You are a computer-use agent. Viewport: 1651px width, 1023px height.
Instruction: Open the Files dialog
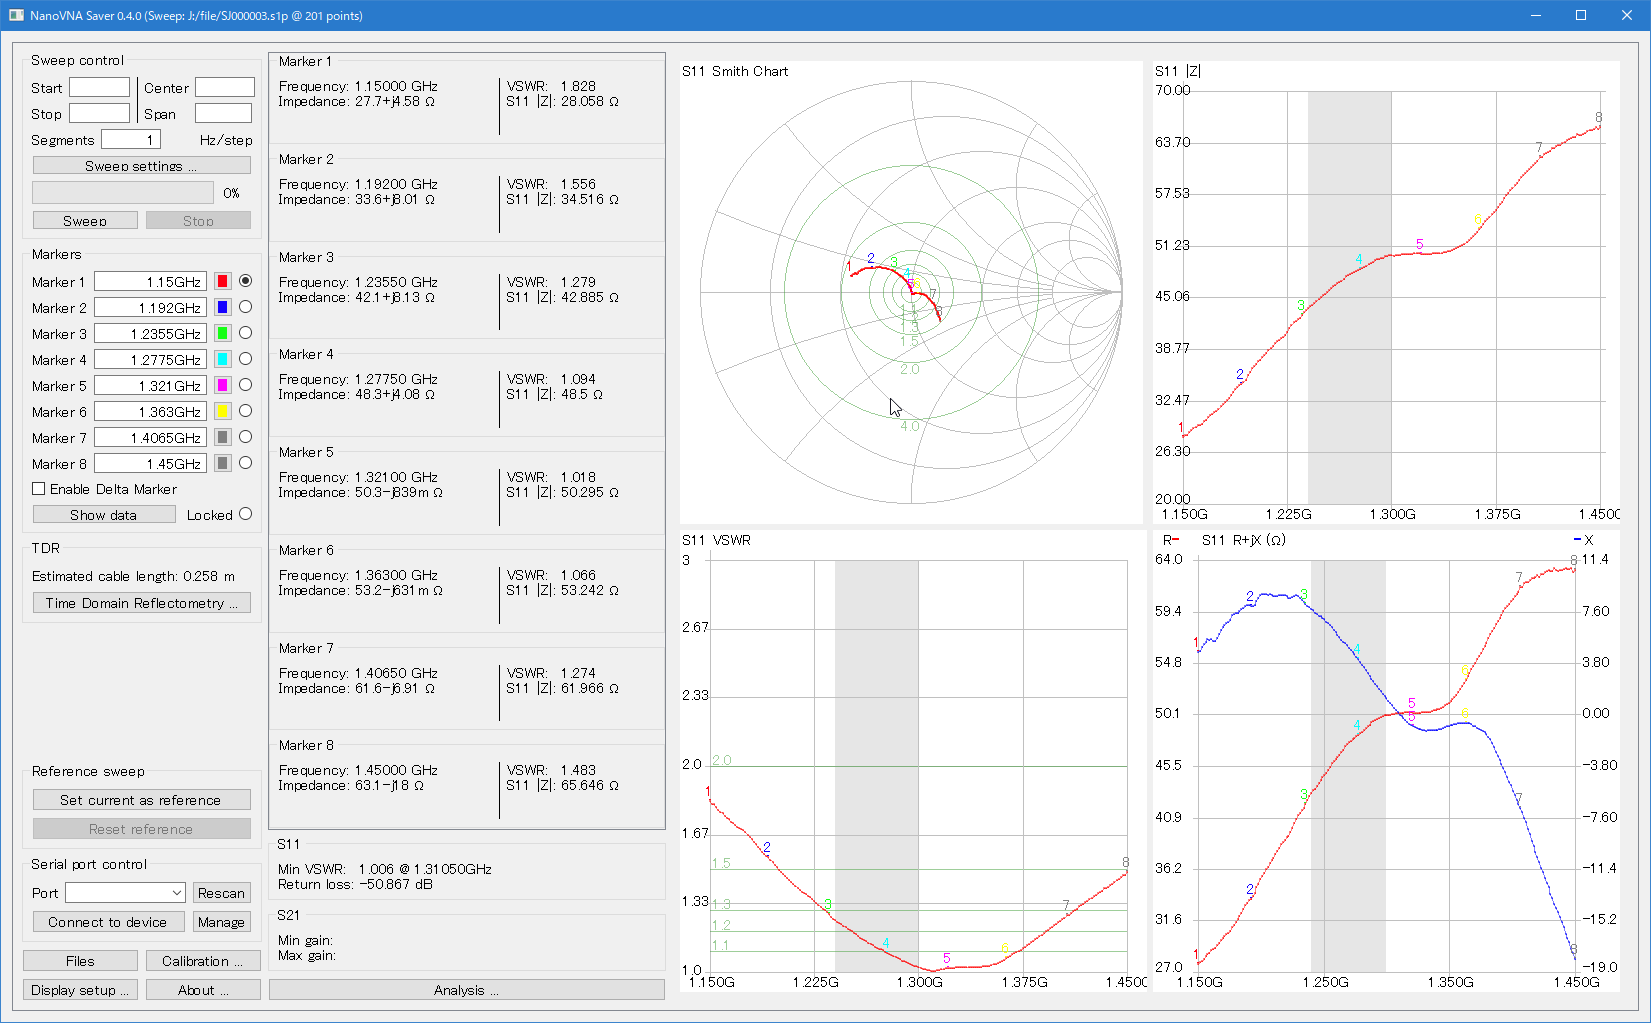point(80,960)
